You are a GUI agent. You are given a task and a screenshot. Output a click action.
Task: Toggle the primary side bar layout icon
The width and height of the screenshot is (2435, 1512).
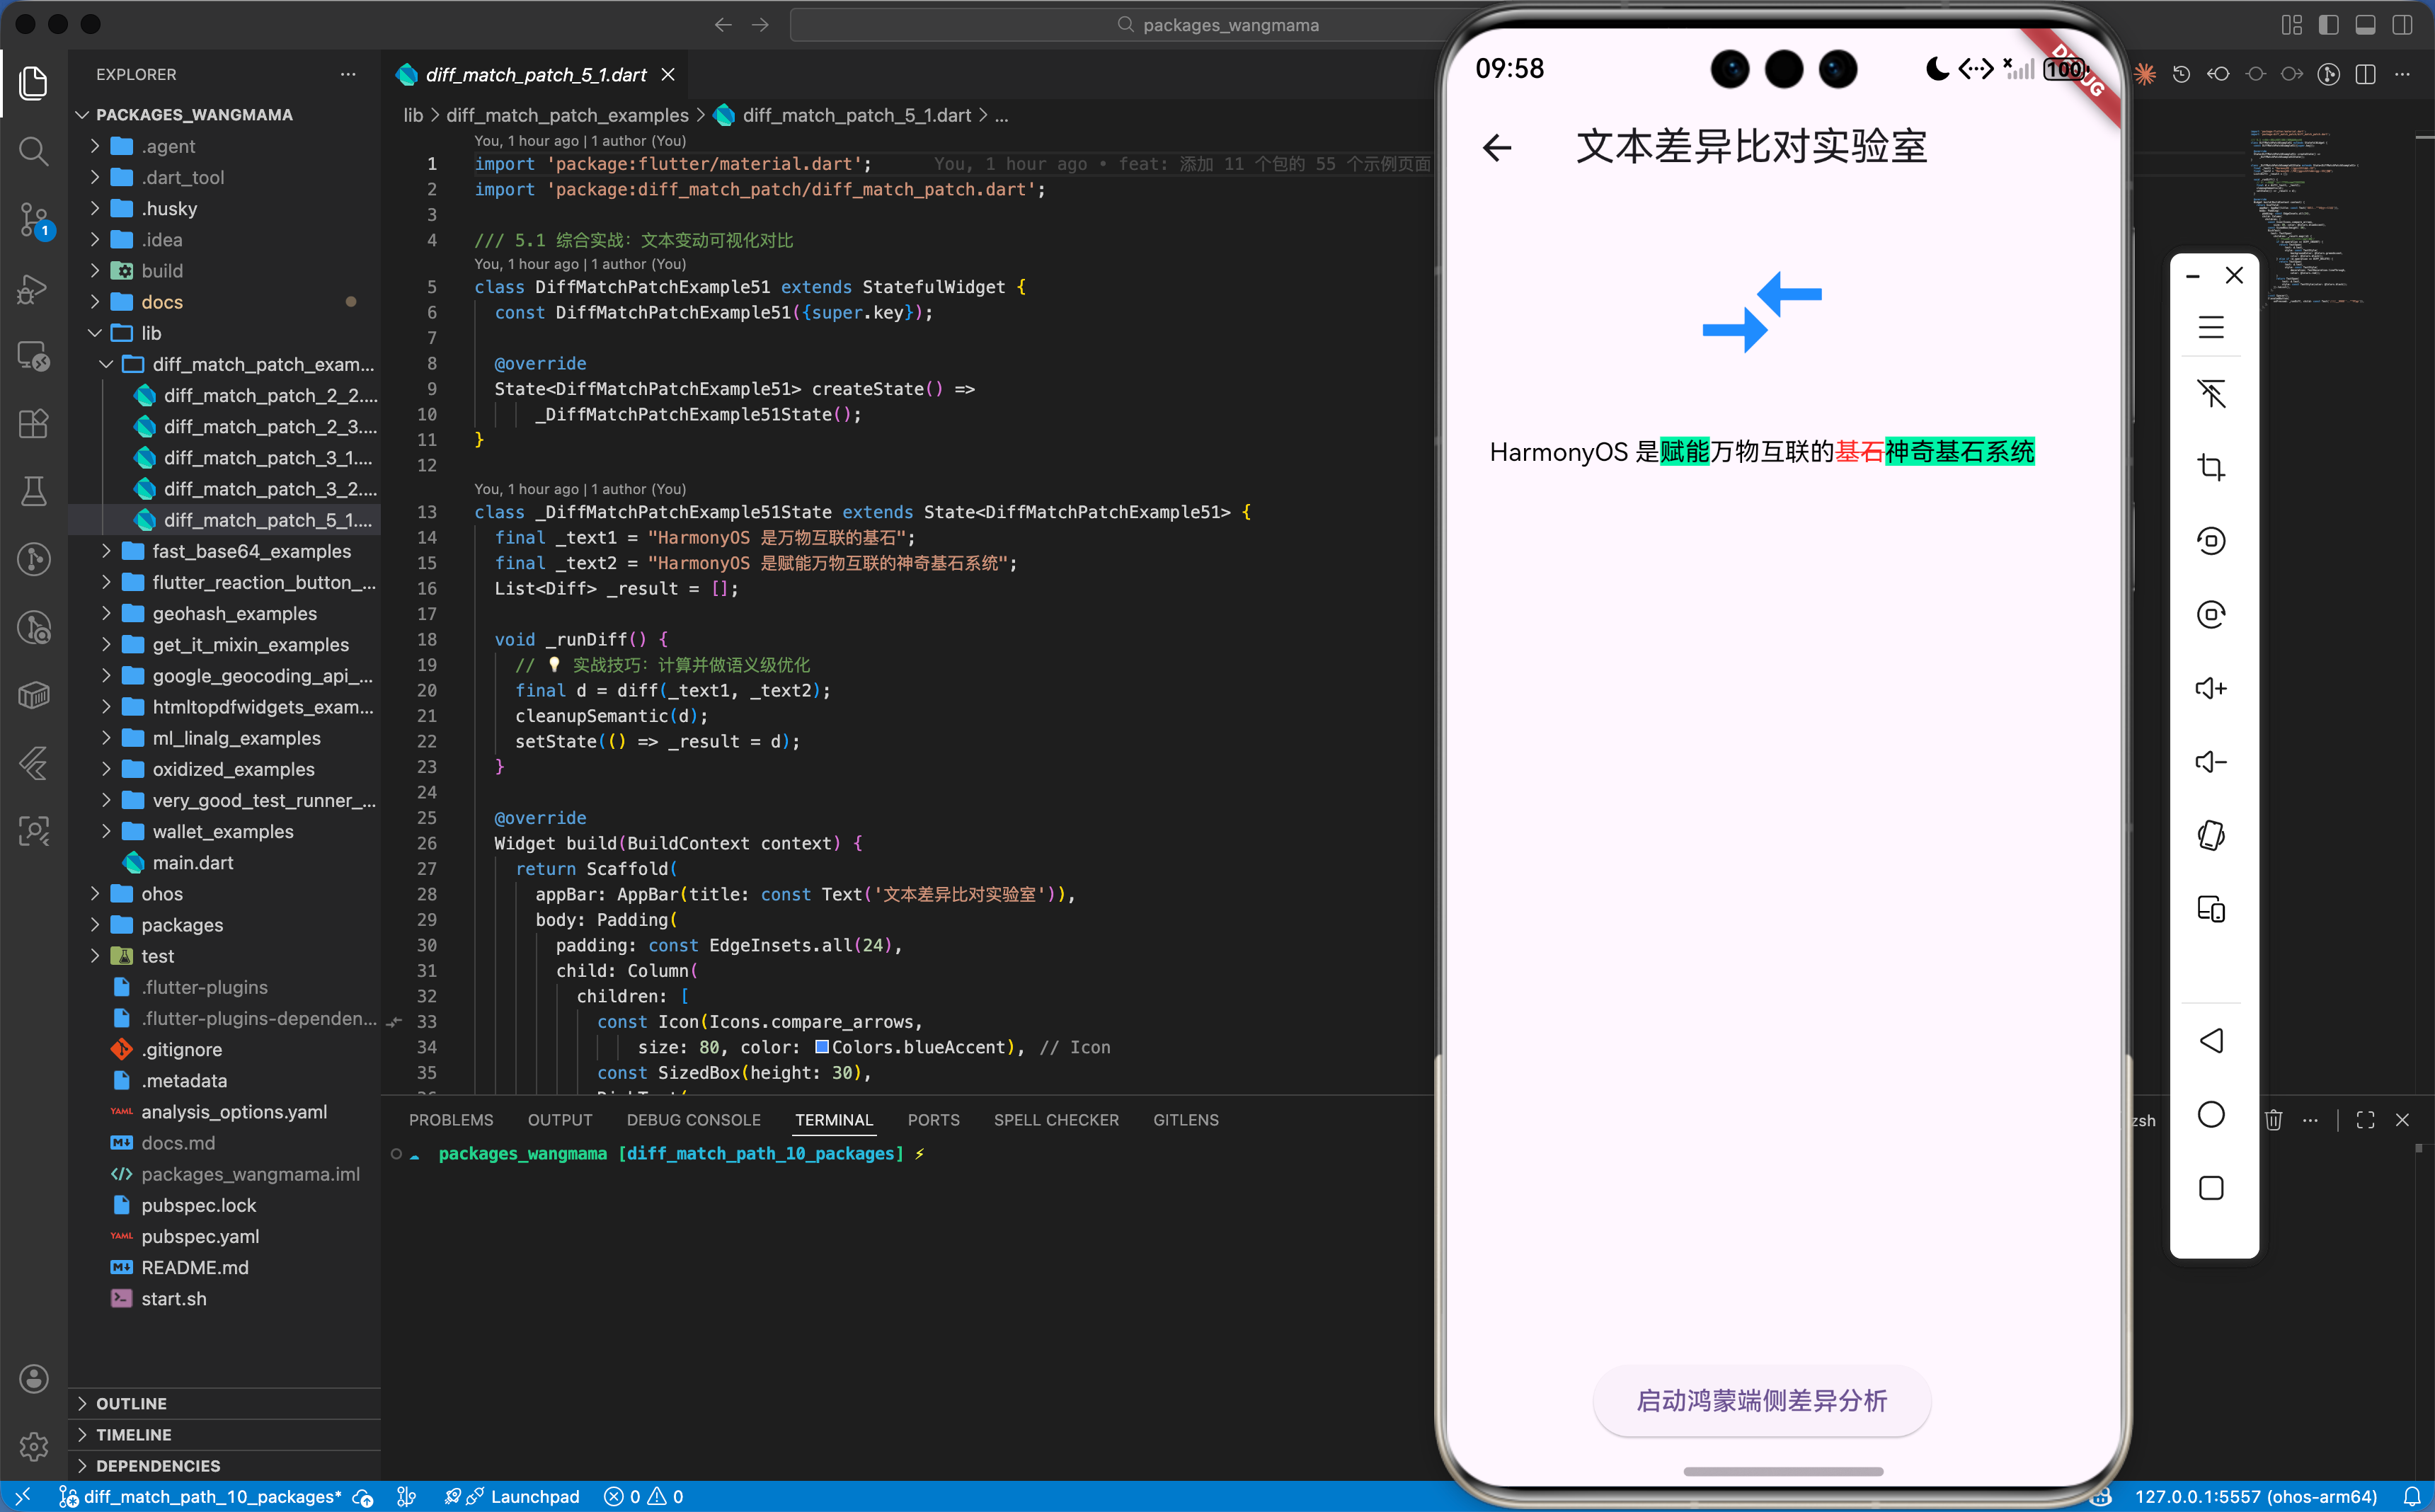point(2328,25)
